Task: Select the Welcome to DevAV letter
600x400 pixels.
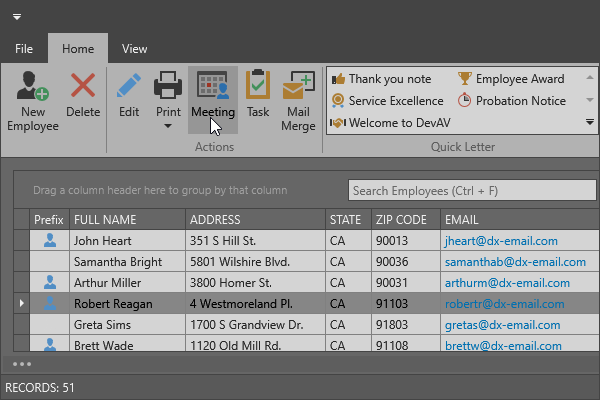Action: tap(390, 123)
